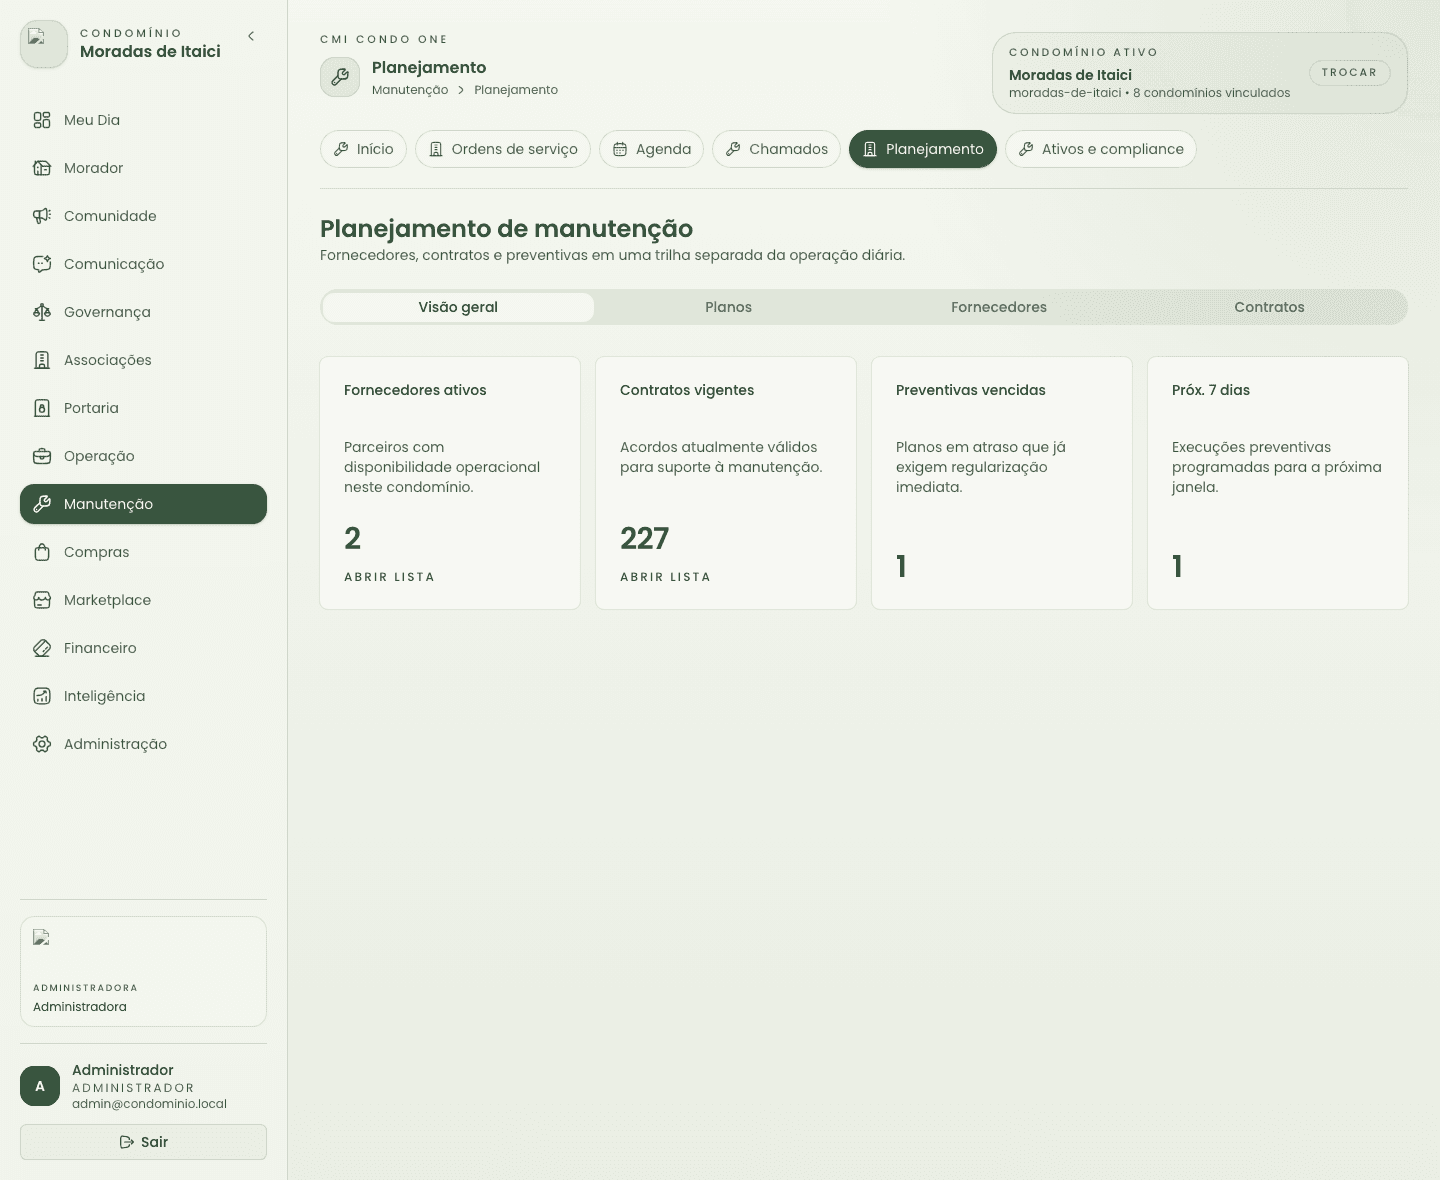Open list under Contratos vigentes card
This screenshot has width=1440, height=1180.
tap(665, 577)
